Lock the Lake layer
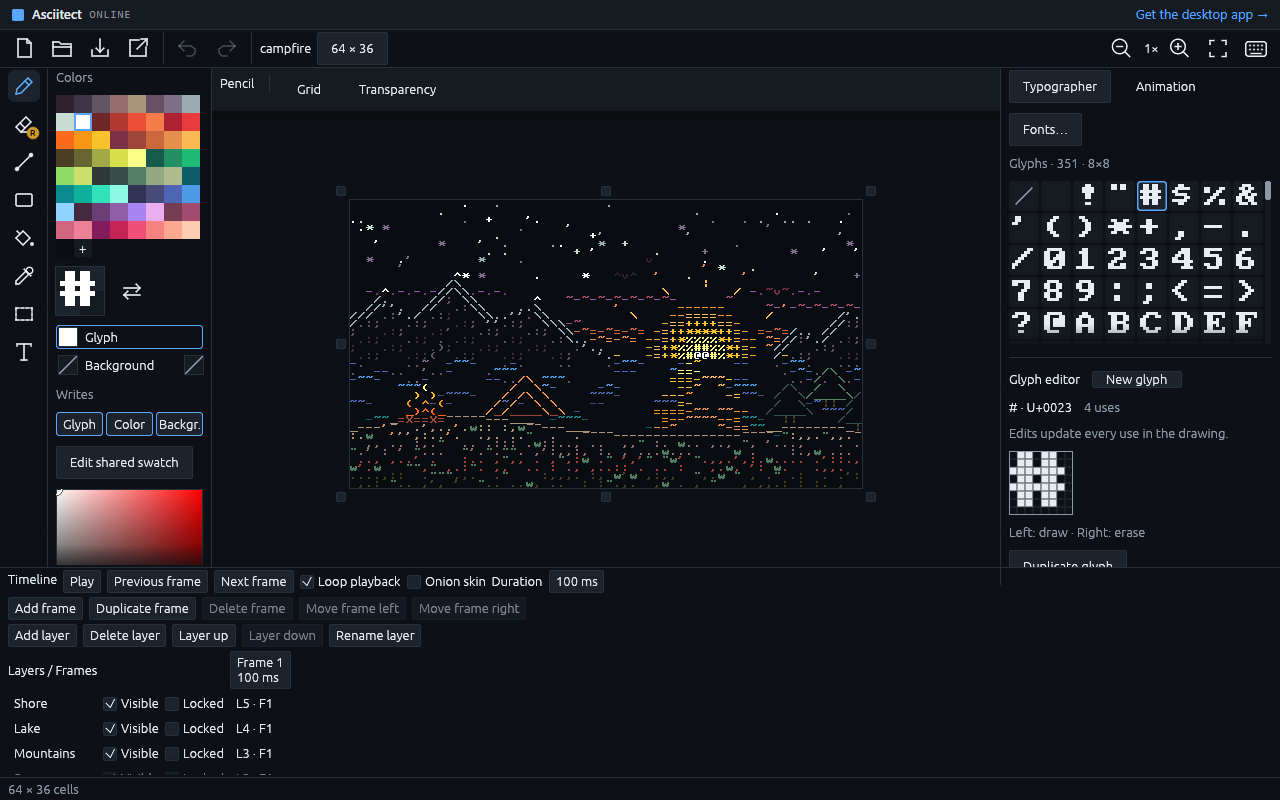 (172, 729)
